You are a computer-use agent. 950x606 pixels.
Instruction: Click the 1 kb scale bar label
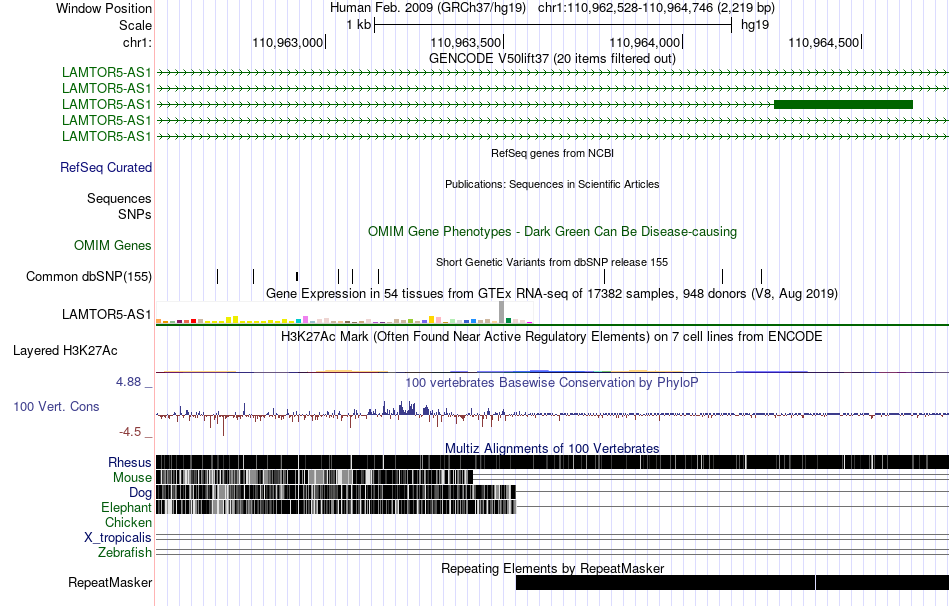pos(359,25)
